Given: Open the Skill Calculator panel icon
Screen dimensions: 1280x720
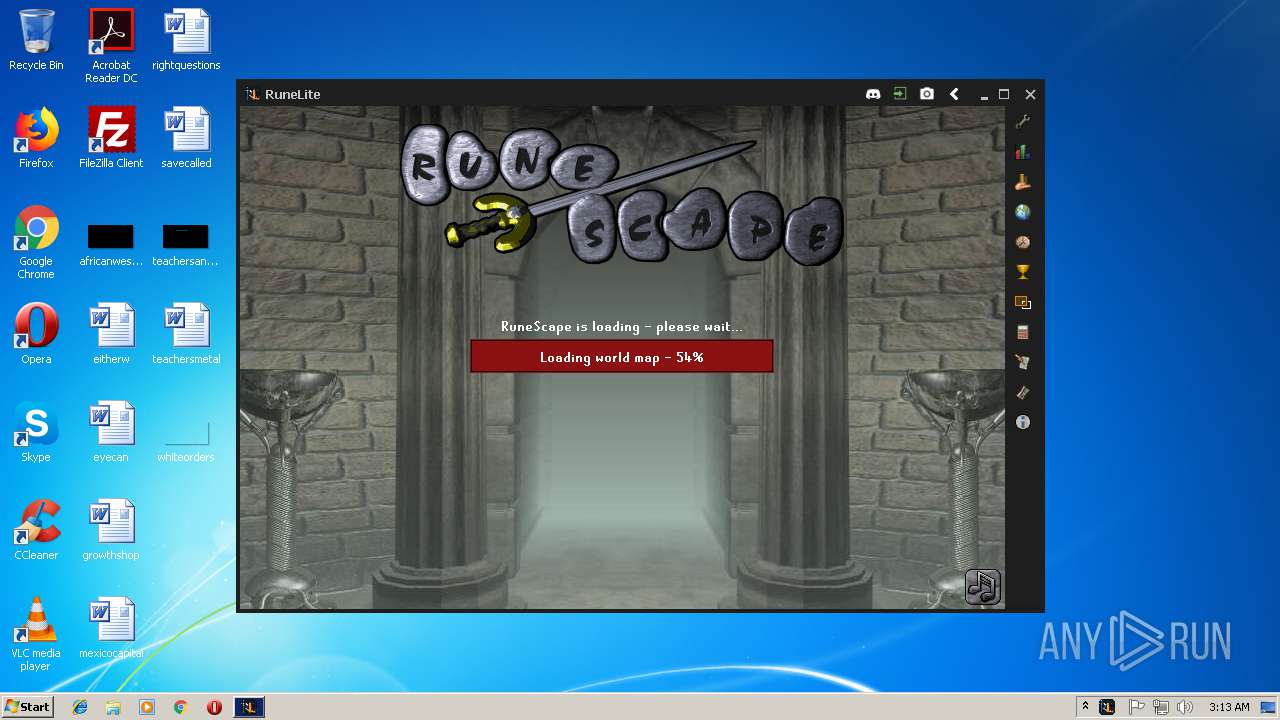Looking at the screenshot, I should (1022, 332).
